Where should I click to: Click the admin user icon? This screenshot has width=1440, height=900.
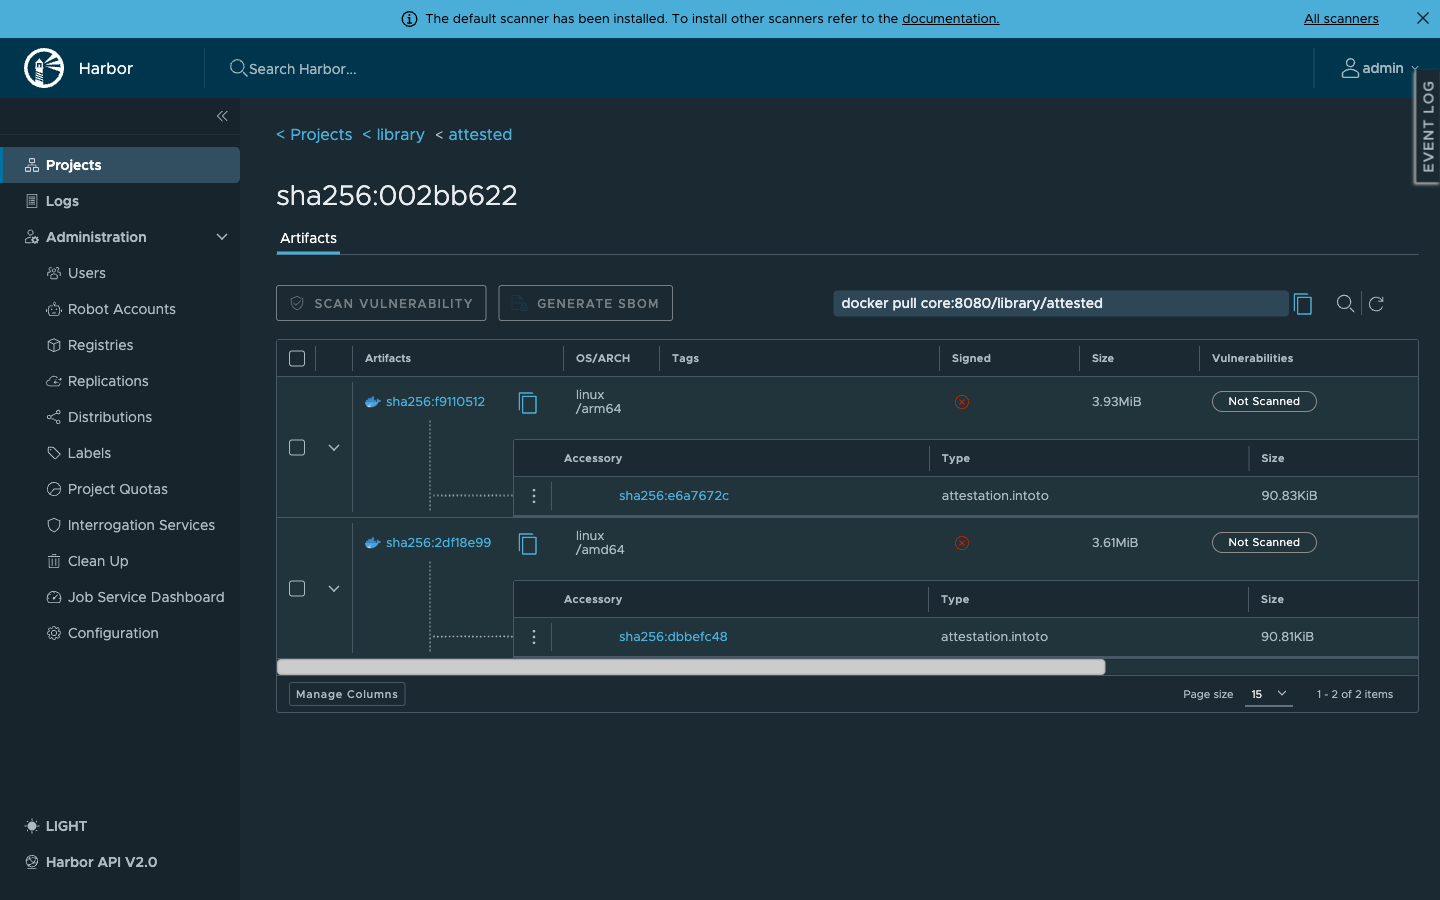coord(1350,68)
